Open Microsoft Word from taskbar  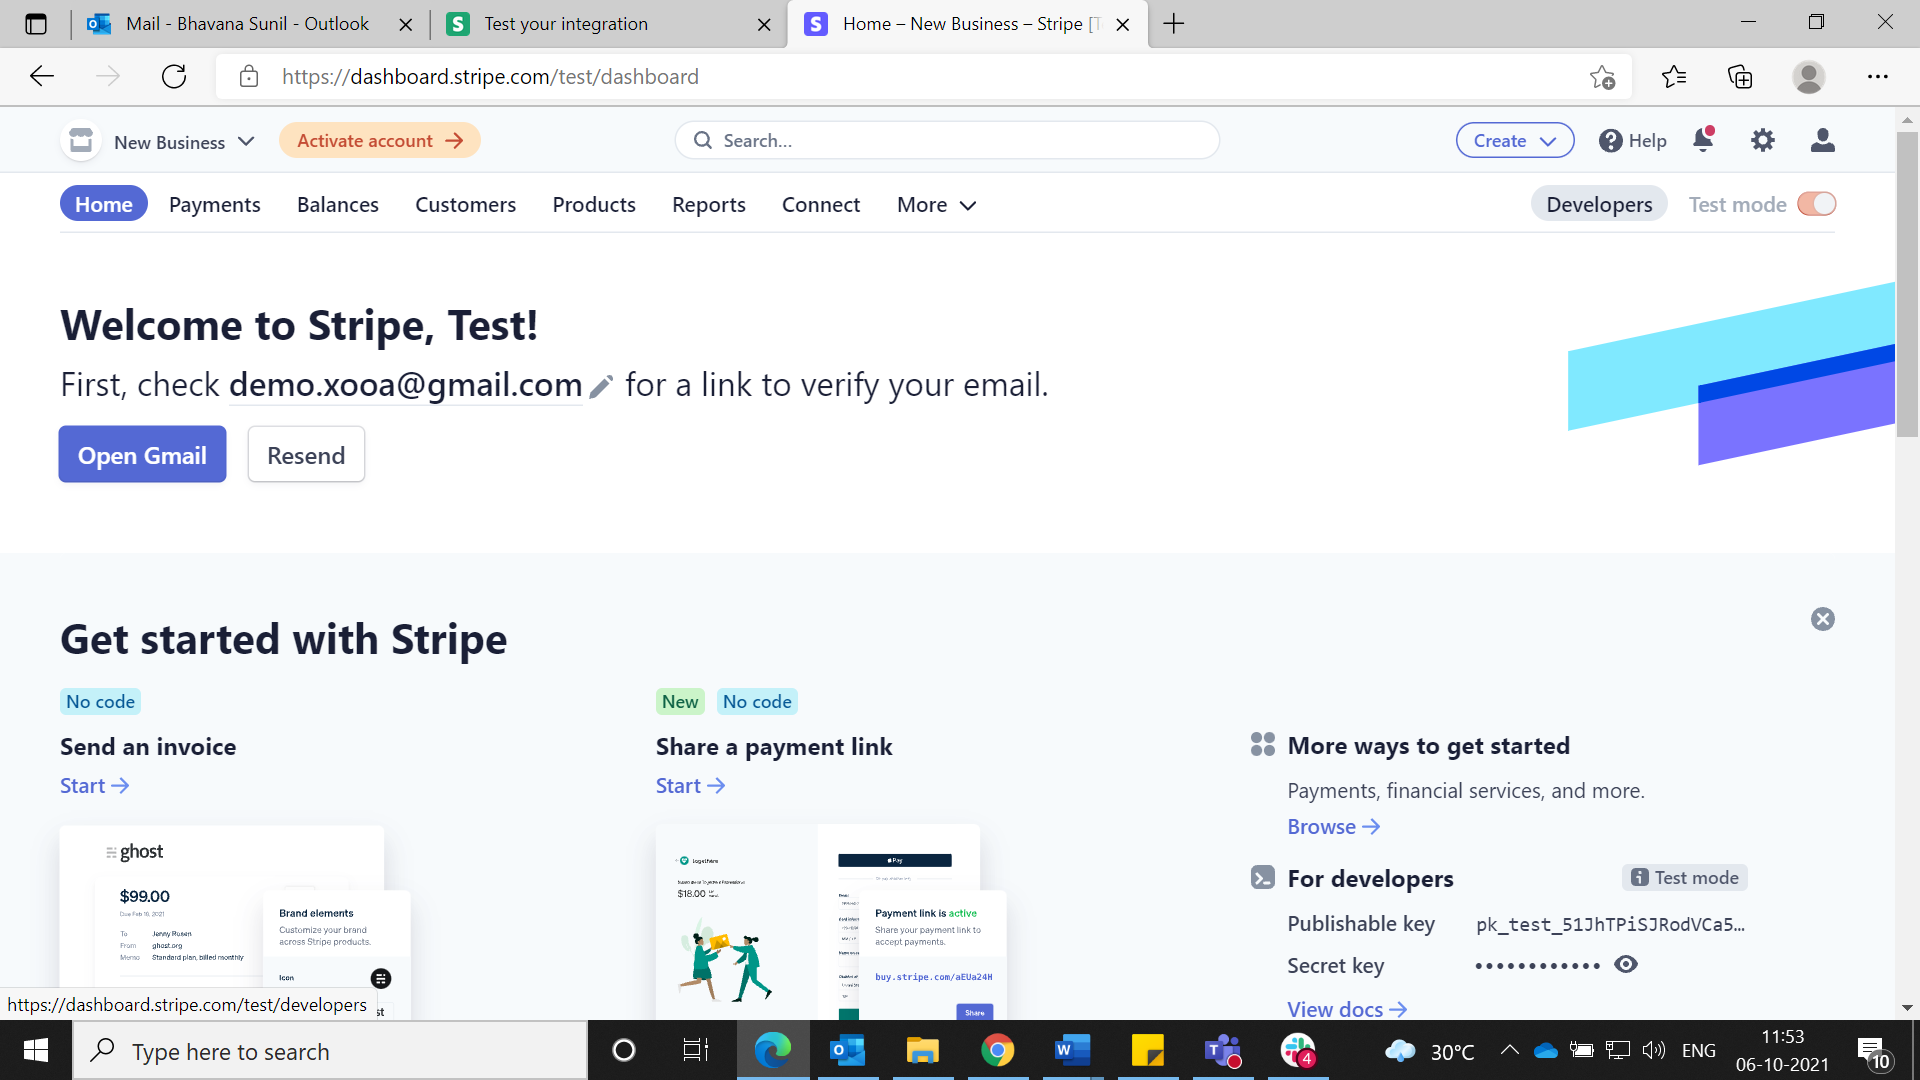tap(1072, 1051)
